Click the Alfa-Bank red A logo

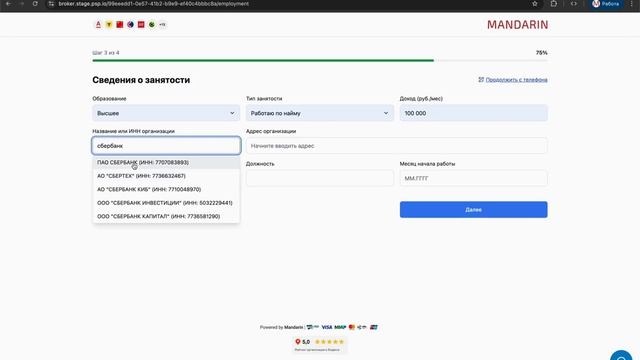98,24
